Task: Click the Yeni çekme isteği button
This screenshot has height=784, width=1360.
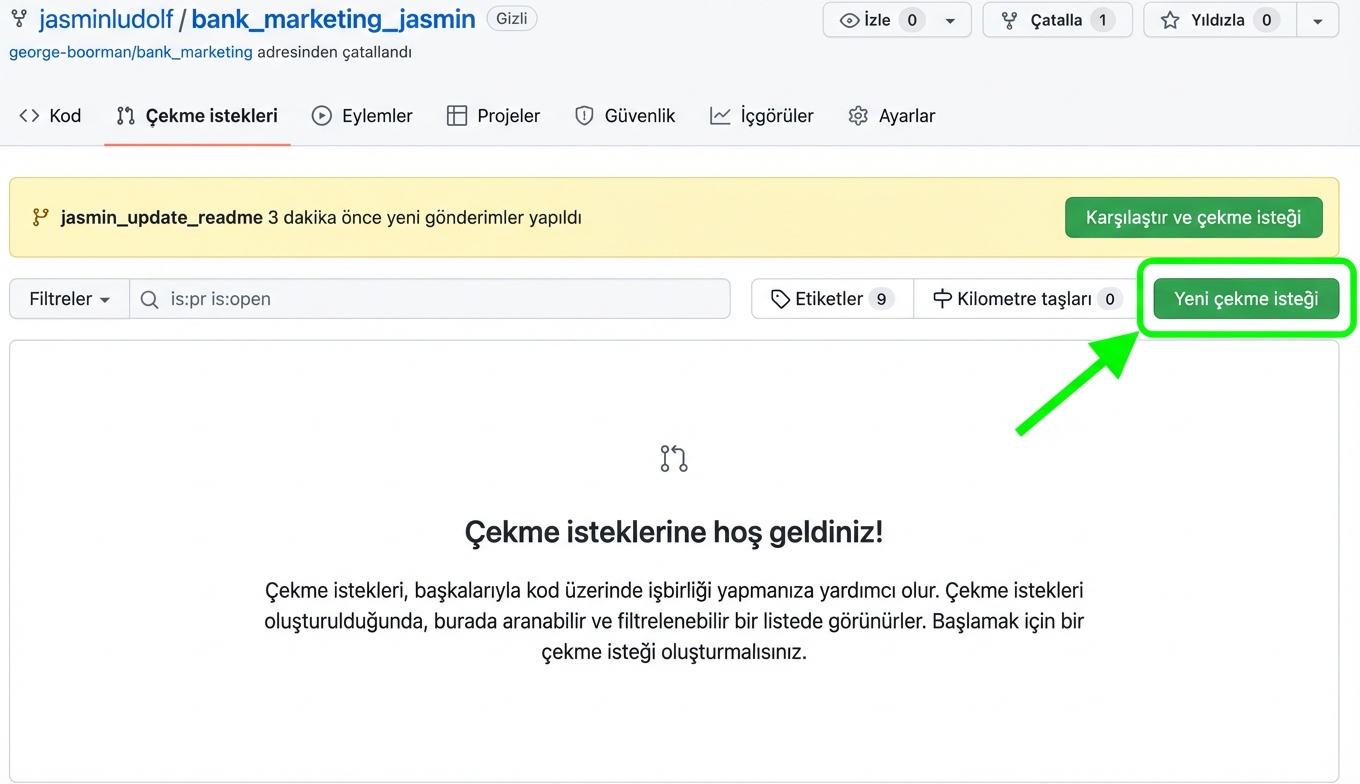Action: click(x=1245, y=298)
